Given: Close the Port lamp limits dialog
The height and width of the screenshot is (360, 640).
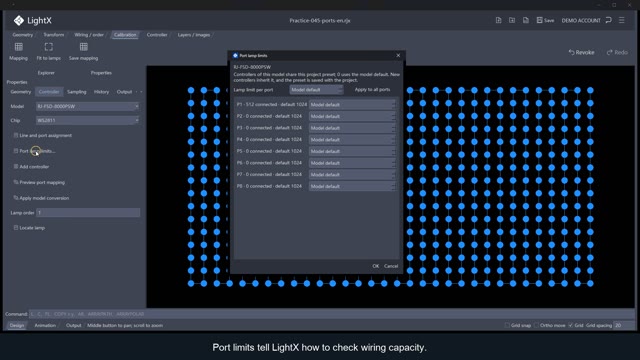Looking at the screenshot, I should tap(398, 56).
